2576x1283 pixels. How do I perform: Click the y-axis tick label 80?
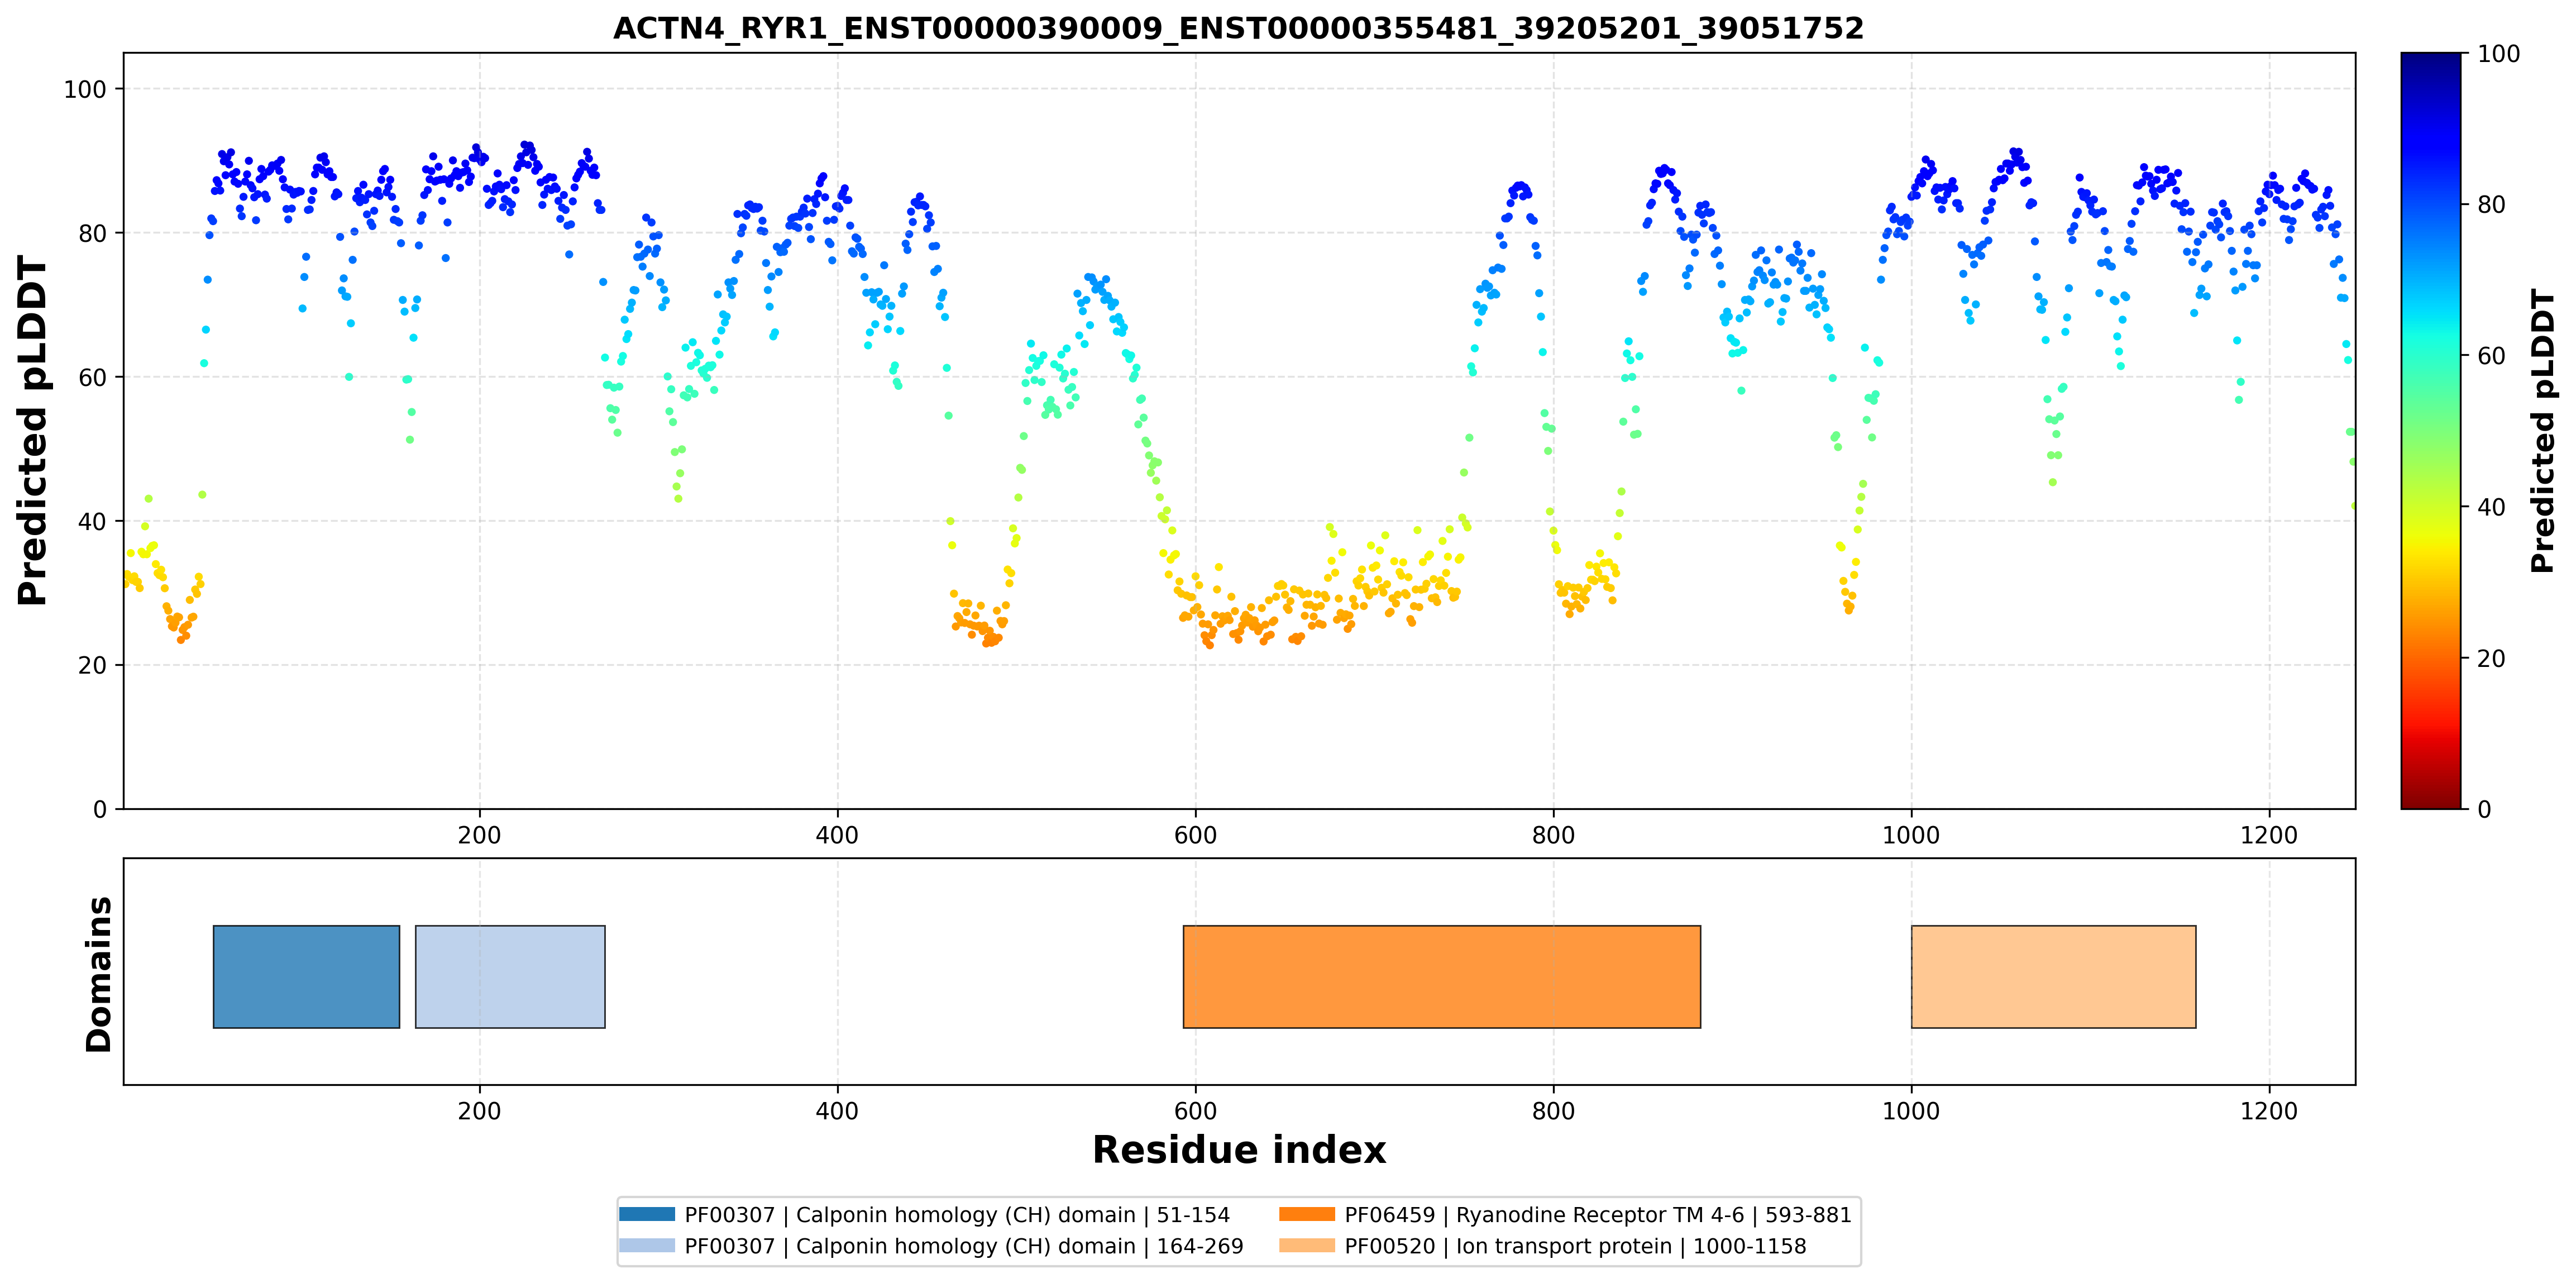[x=92, y=233]
